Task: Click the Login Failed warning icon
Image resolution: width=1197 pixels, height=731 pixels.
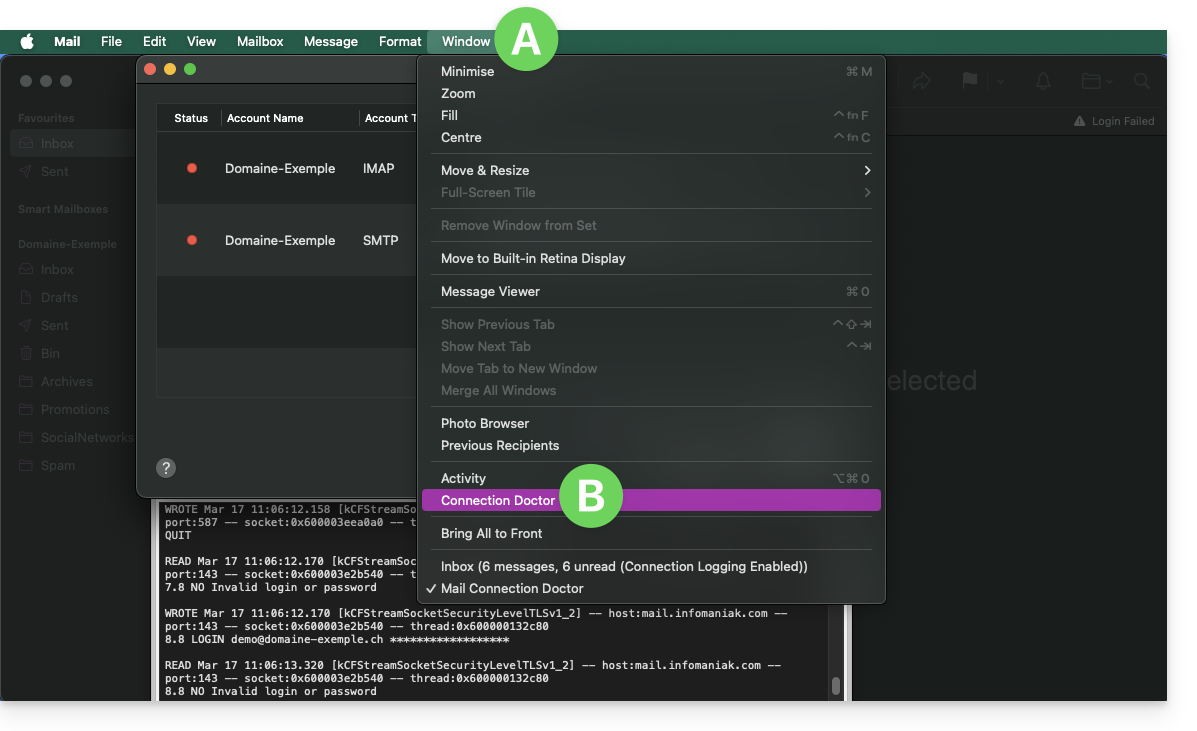Action: pos(1079,121)
